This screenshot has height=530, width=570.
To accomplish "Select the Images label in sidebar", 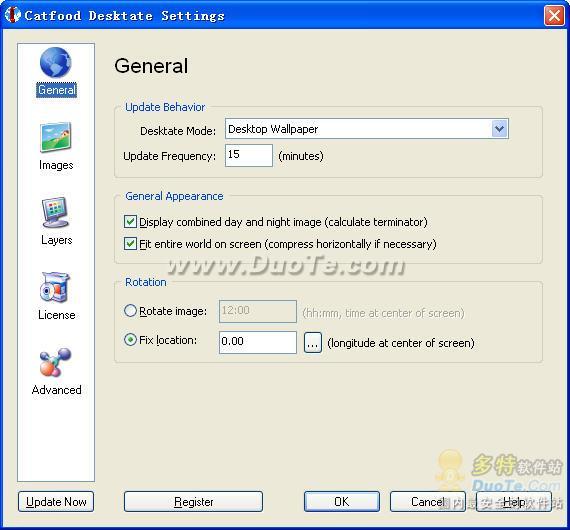I will (56, 165).
